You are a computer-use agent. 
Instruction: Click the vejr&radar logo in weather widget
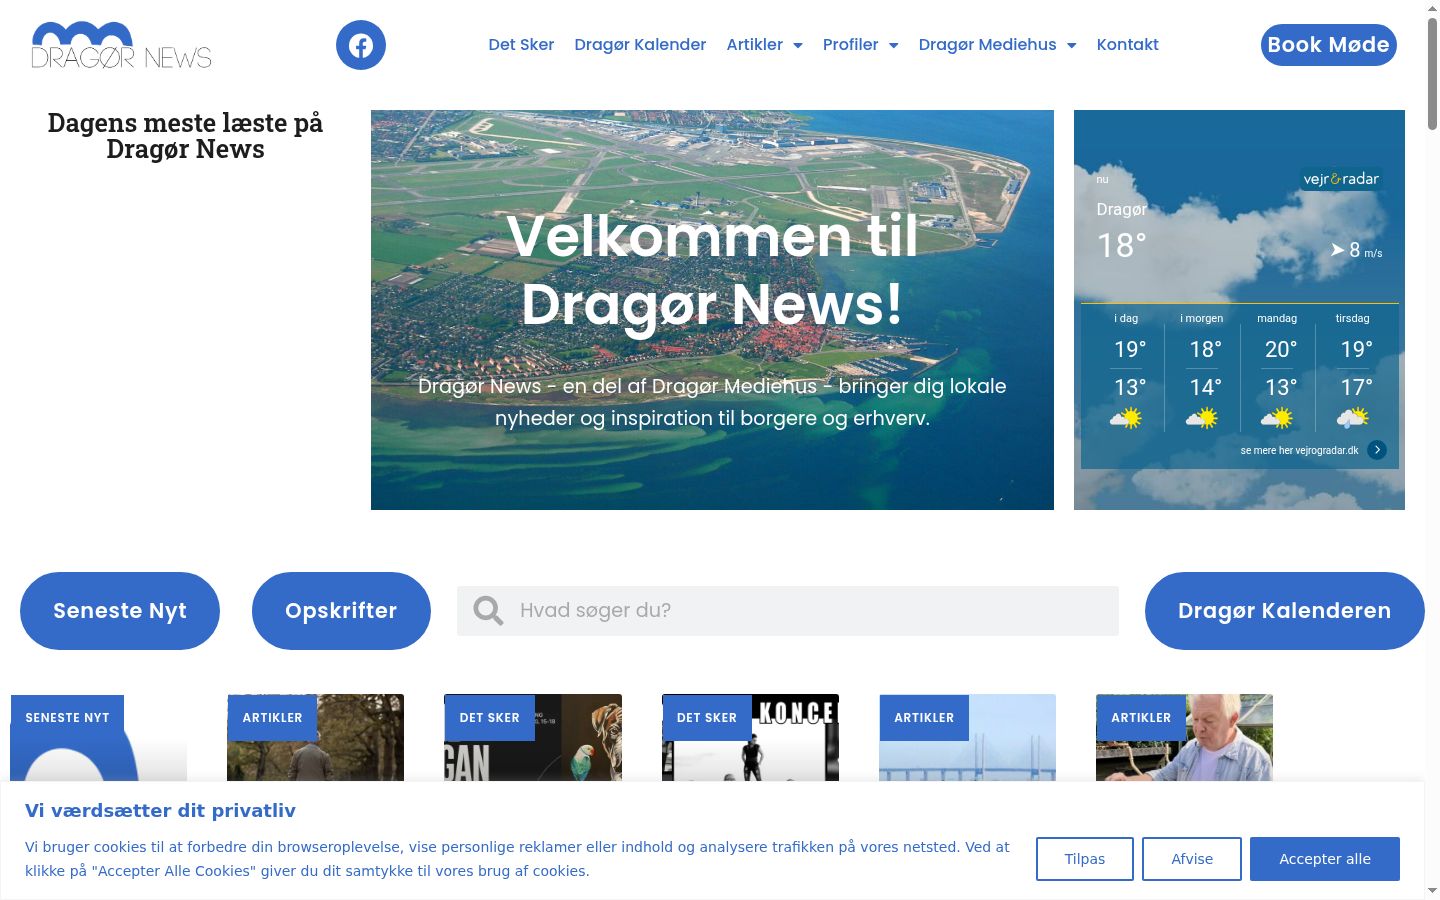1340,179
